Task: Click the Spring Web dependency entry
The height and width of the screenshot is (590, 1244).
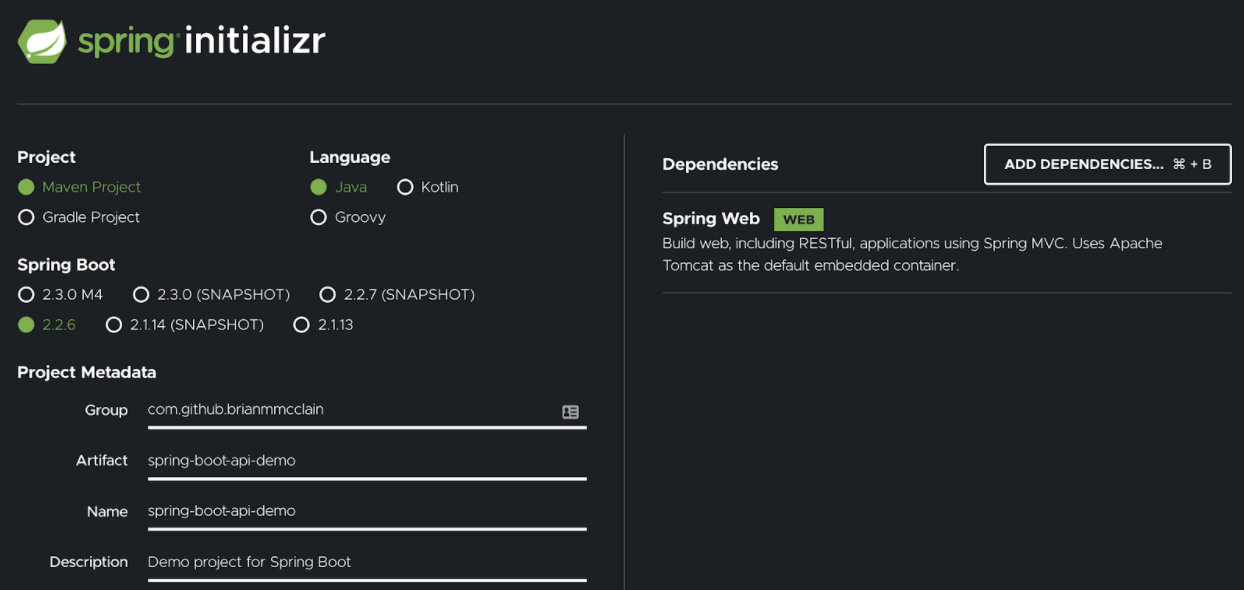Action: click(711, 219)
